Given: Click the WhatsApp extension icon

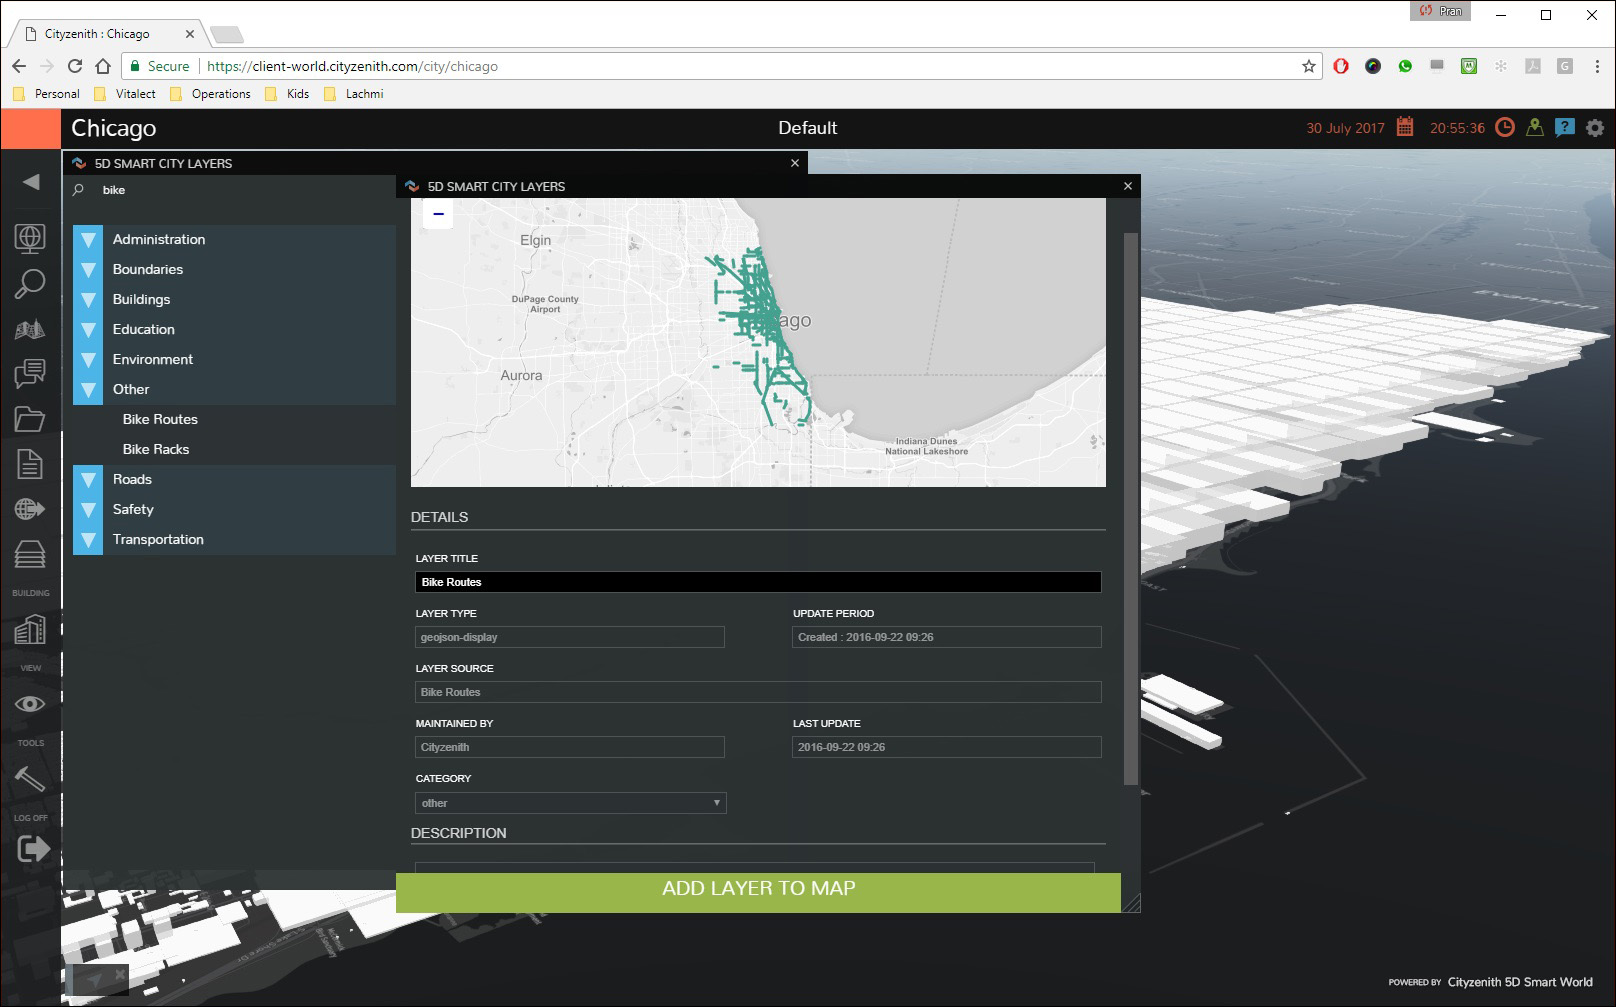Looking at the screenshot, I should pos(1405,66).
